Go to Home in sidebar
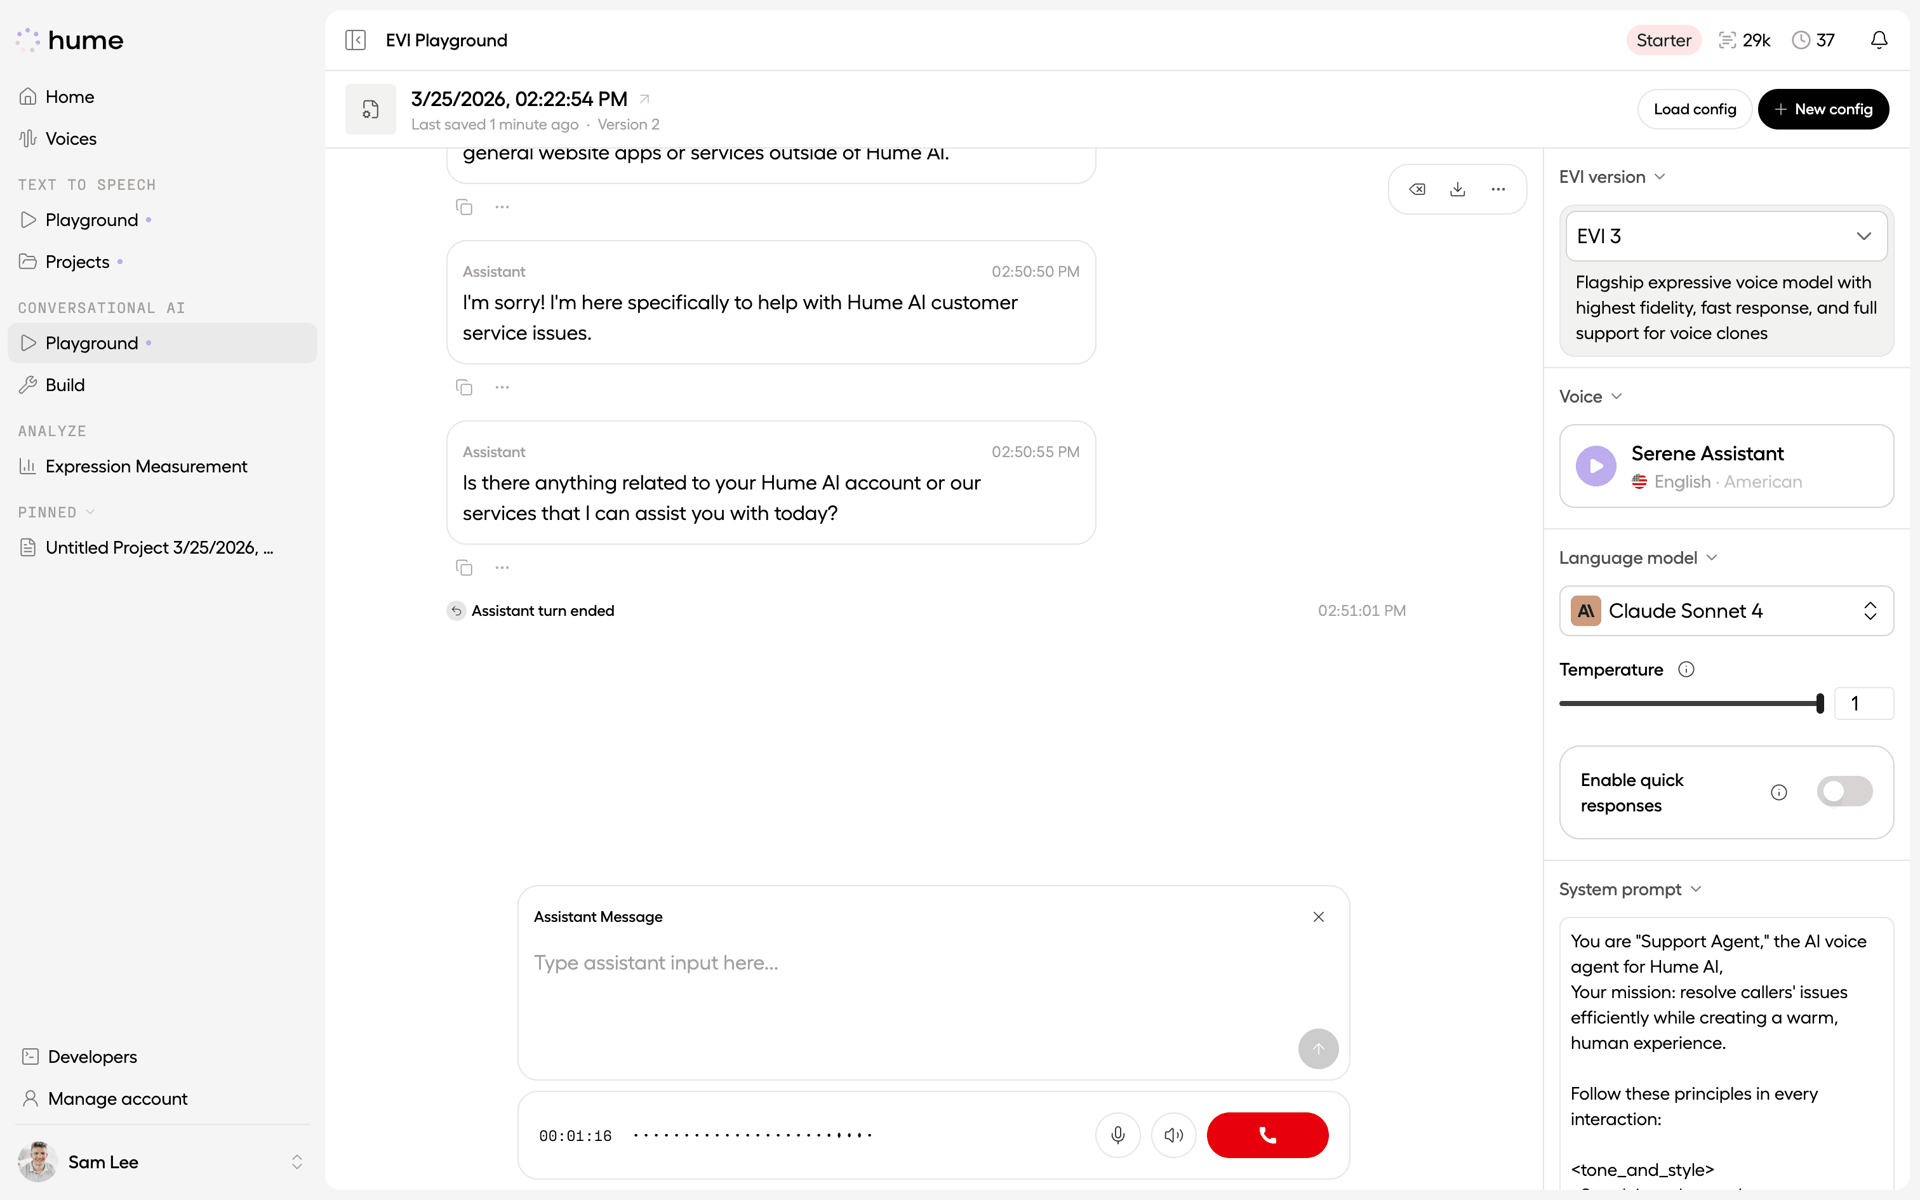 [x=162, y=97]
